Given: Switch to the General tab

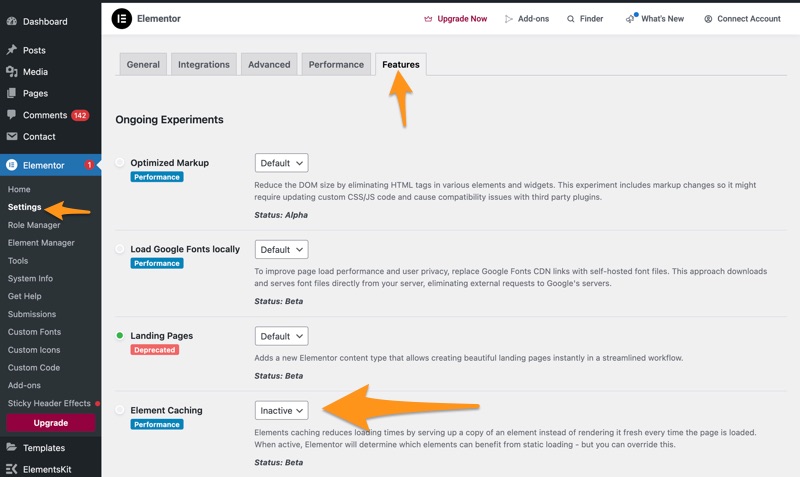Looking at the screenshot, I should pyautogui.click(x=143, y=64).
